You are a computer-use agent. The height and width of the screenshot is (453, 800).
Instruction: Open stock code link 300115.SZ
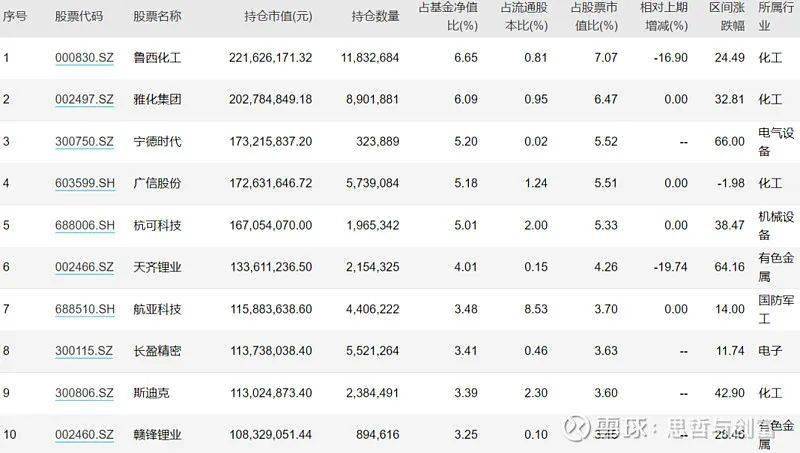coord(83,351)
